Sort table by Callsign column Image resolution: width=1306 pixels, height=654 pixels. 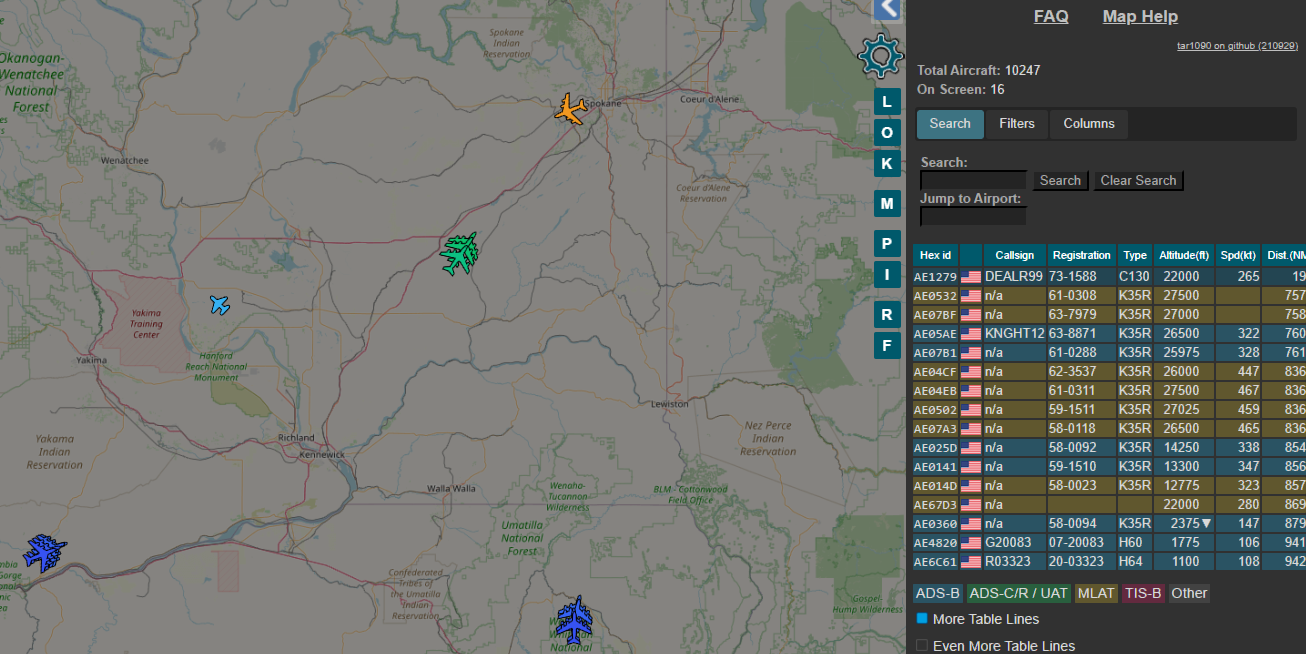tap(1014, 255)
